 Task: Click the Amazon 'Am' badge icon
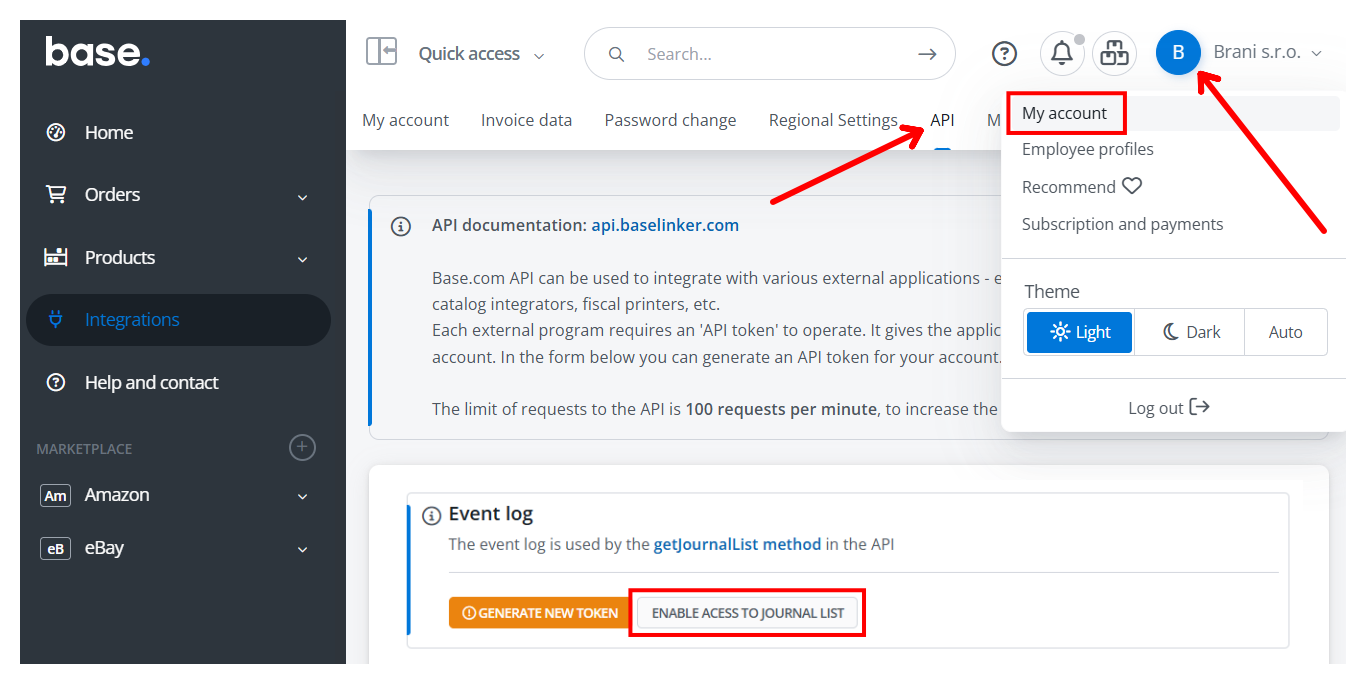[x=56, y=495]
